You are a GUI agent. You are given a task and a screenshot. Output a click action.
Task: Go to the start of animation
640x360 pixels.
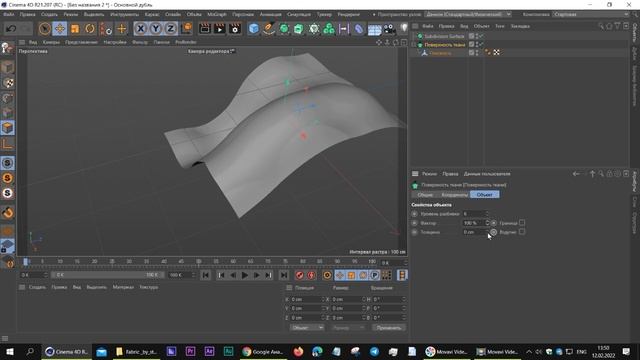205,276
